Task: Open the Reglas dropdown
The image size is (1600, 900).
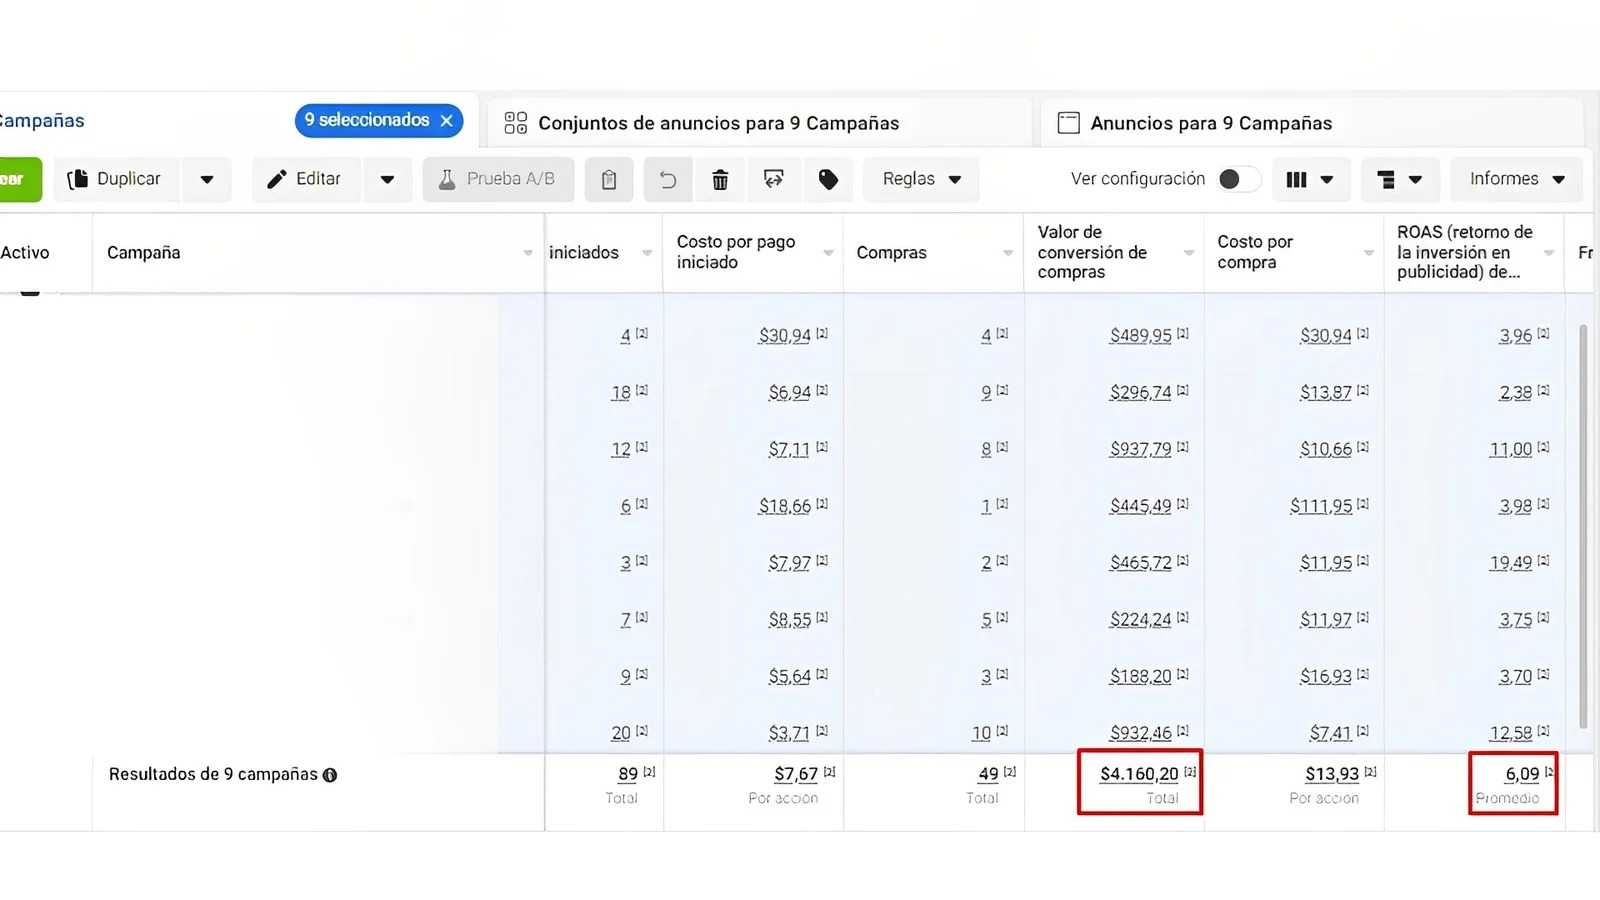Action: pos(921,180)
